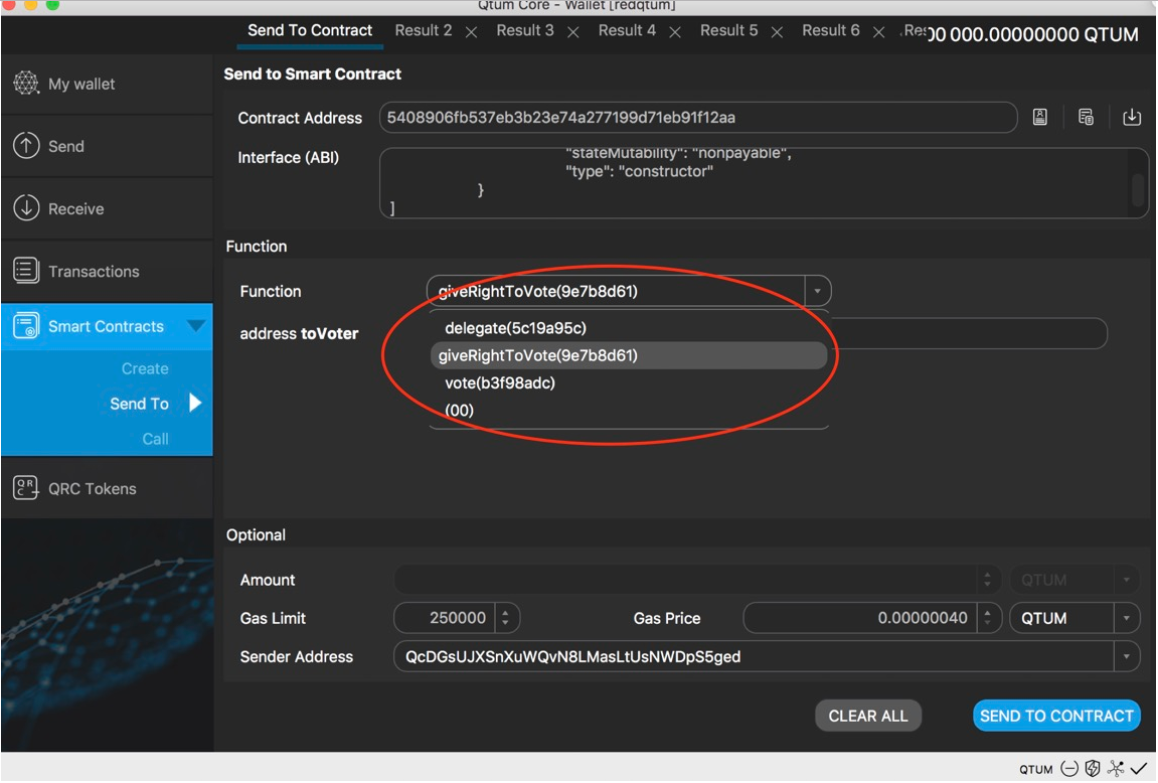Close the Result 6 tab with its X
The height and width of the screenshot is (783, 1158).
click(x=879, y=33)
